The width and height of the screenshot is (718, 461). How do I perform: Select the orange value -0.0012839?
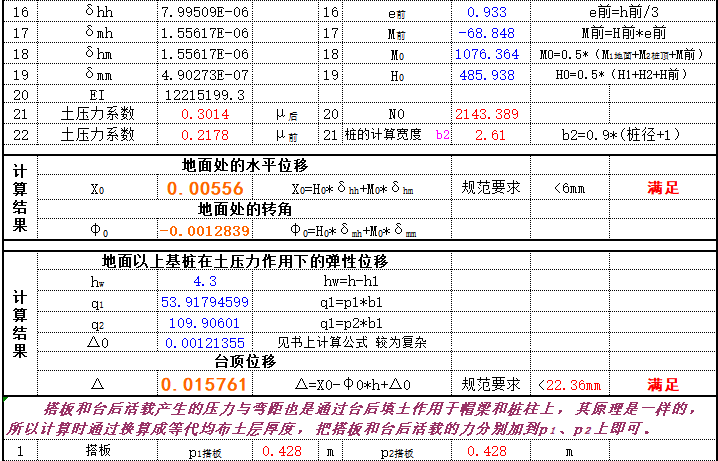pyautogui.click(x=205, y=230)
